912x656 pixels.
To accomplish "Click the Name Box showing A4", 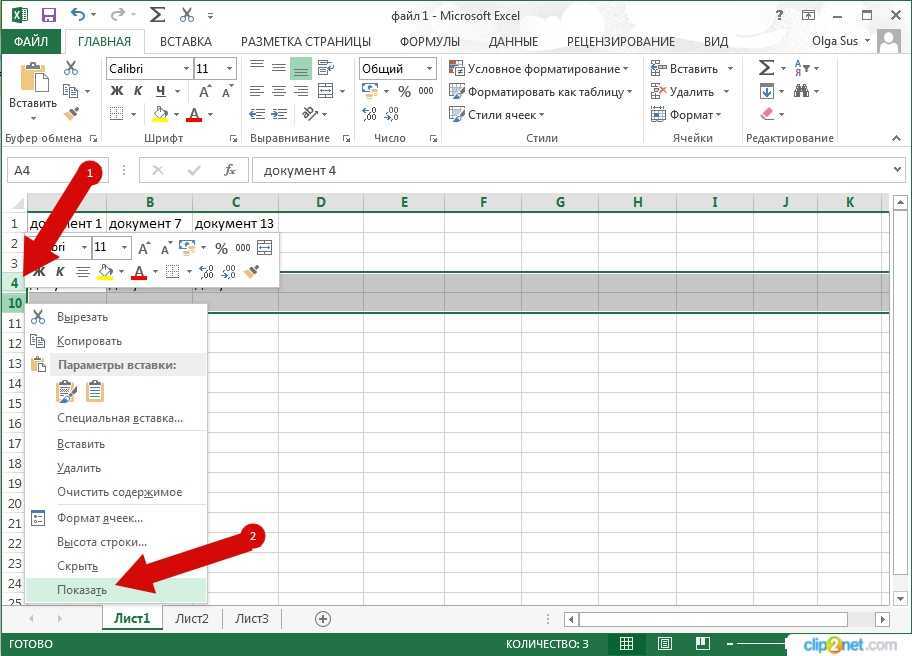I will [x=56, y=170].
